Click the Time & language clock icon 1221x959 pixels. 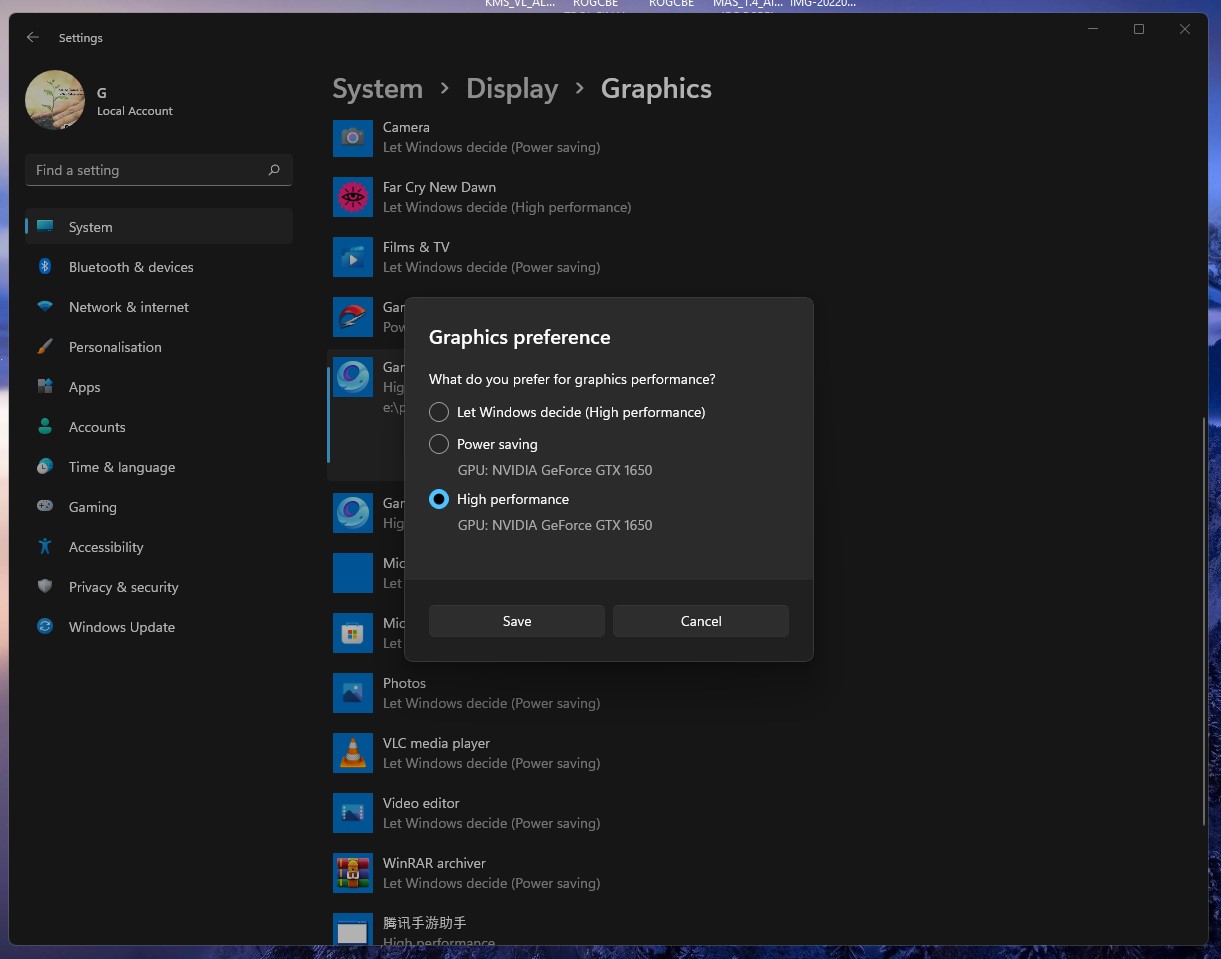pyautogui.click(x=45, y=466)
